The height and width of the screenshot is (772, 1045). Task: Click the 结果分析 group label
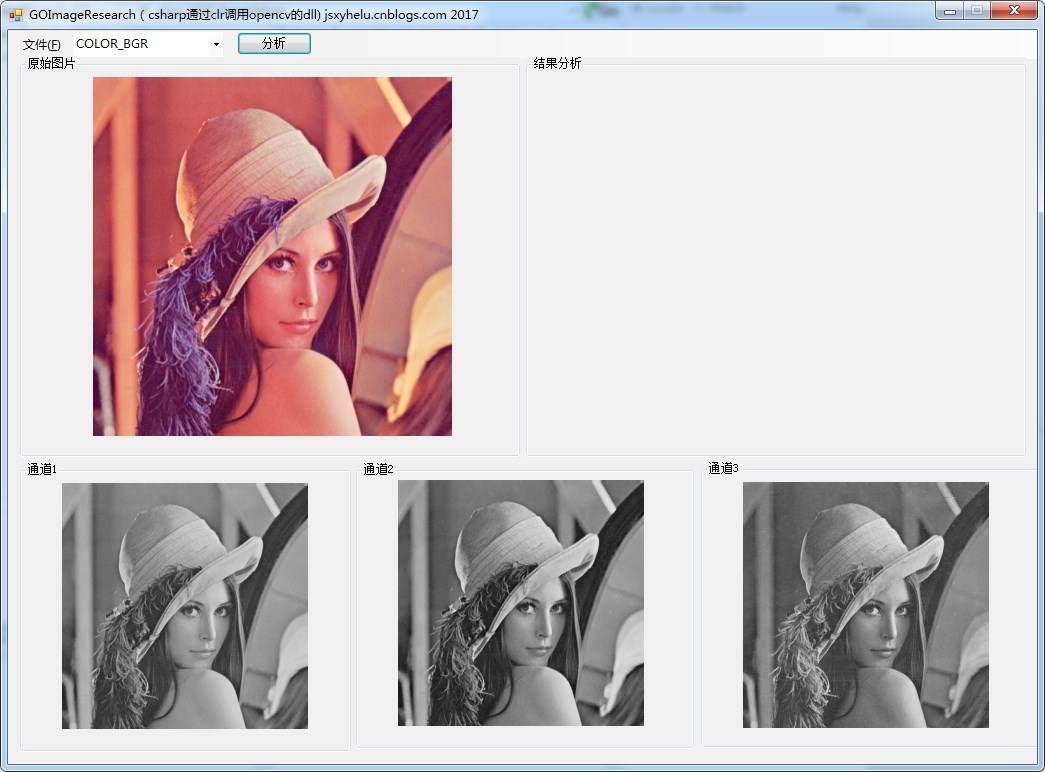coord(557,63)
